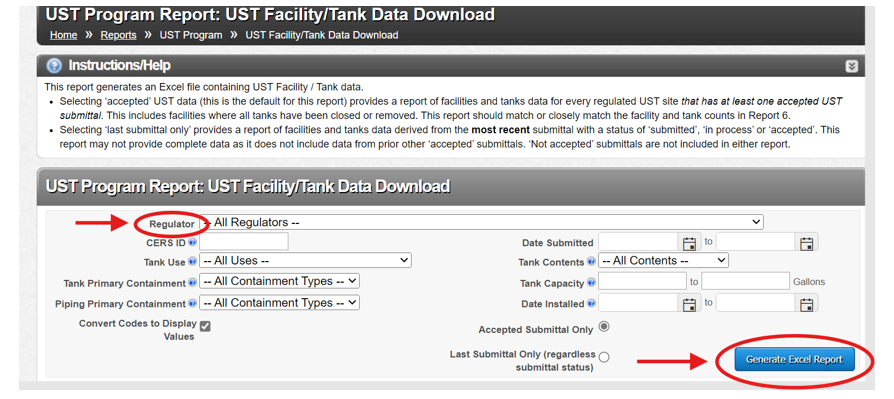Viewport: 894px width, 399px height.
Task: Open the Tank Contents All Contents dropdown
Action: tap(664, 260)
